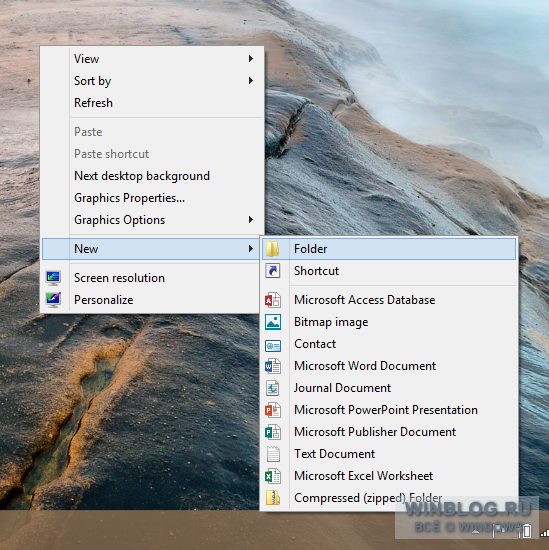549x550 pixels.
Task: Open Graphics Properties... entry
Action: (153, 198)
